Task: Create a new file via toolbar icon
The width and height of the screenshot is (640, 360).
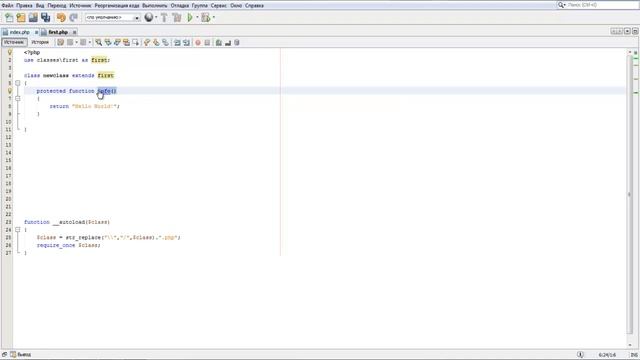Action: point(9,18)
